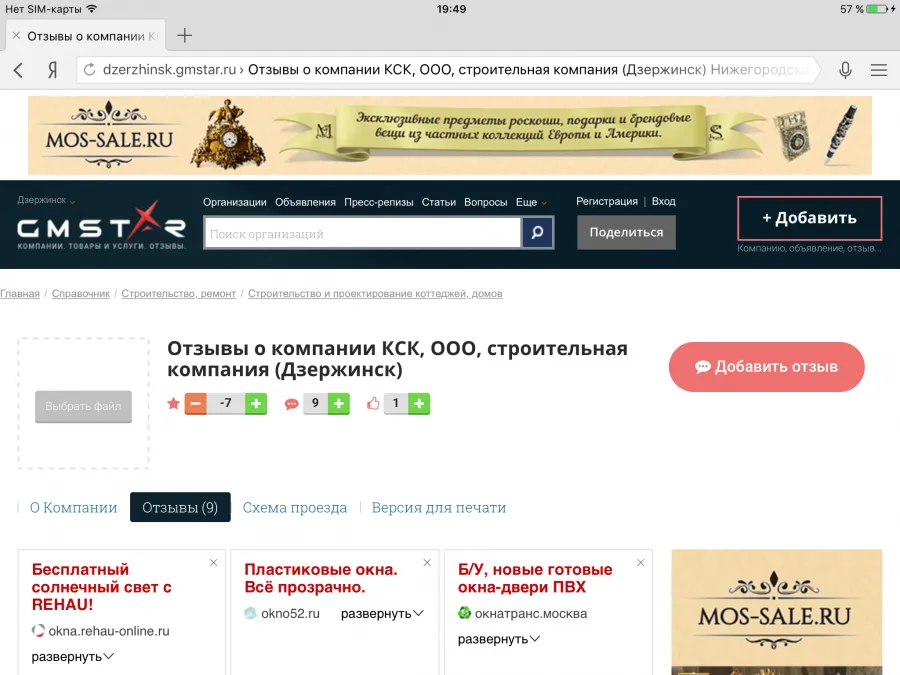The width and height of the screenshot is (900, 675).
Task: Tap the Wi-Fi icon in status bar
Action: click(x=92, y=9)
